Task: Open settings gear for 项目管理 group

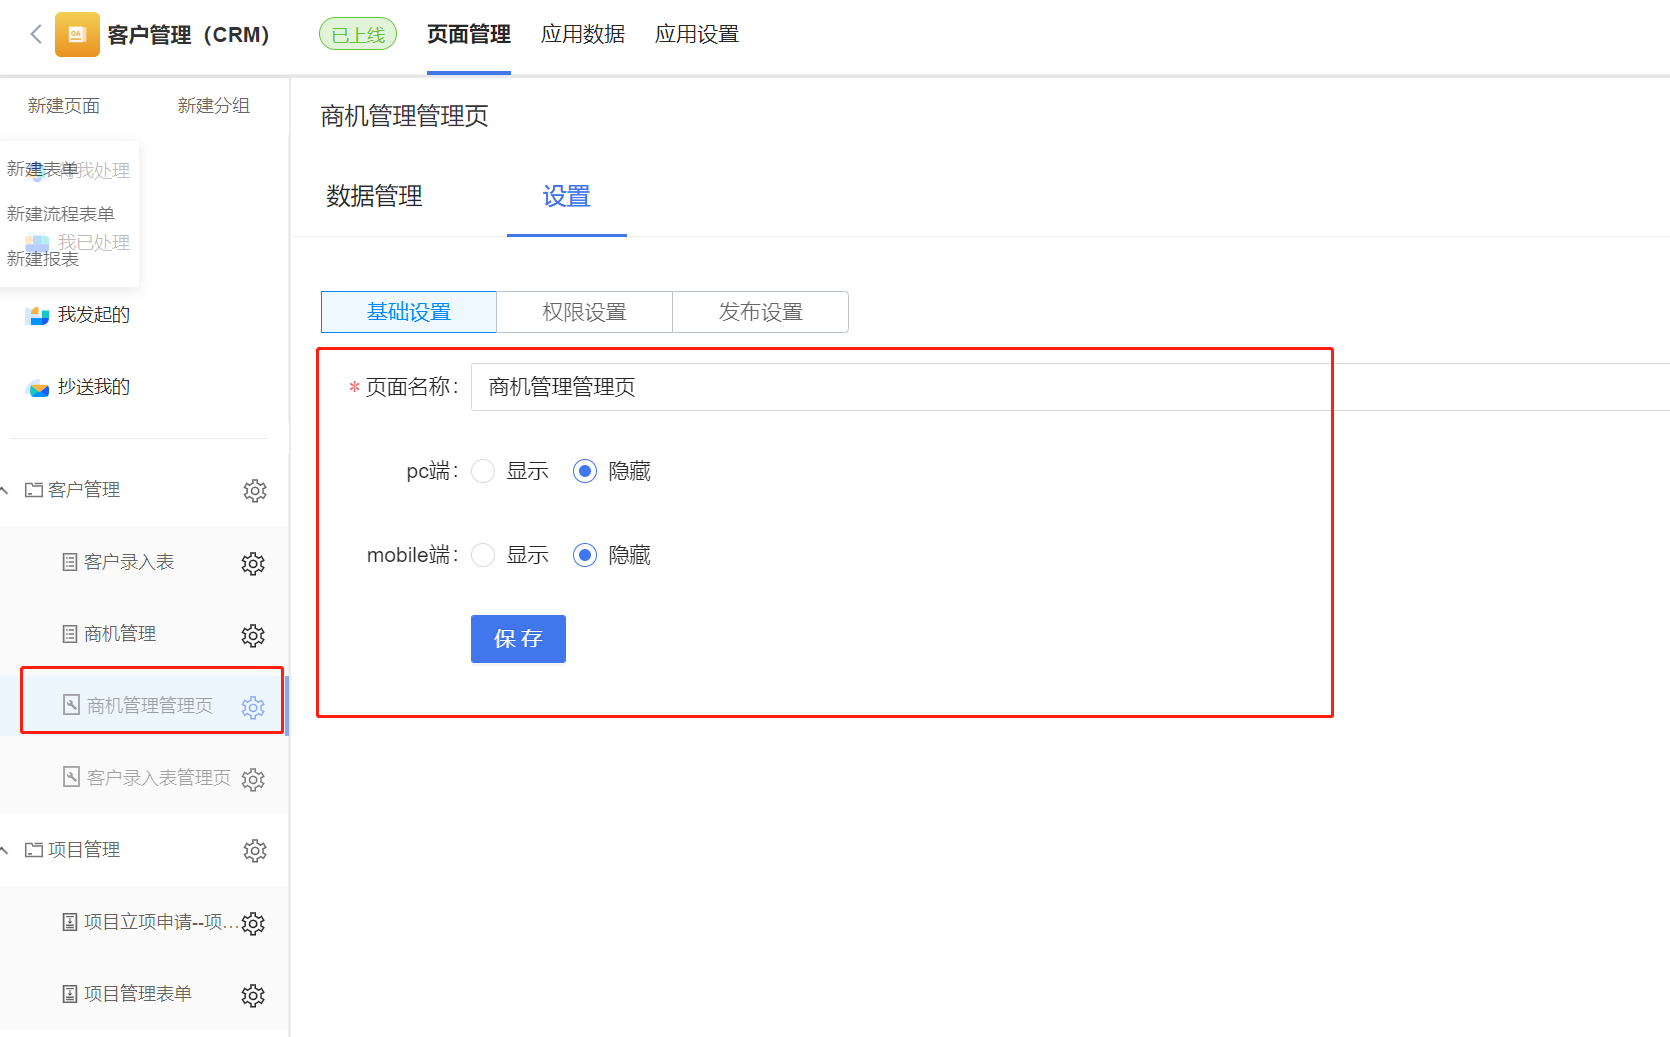Action: (x=255, y=851)
